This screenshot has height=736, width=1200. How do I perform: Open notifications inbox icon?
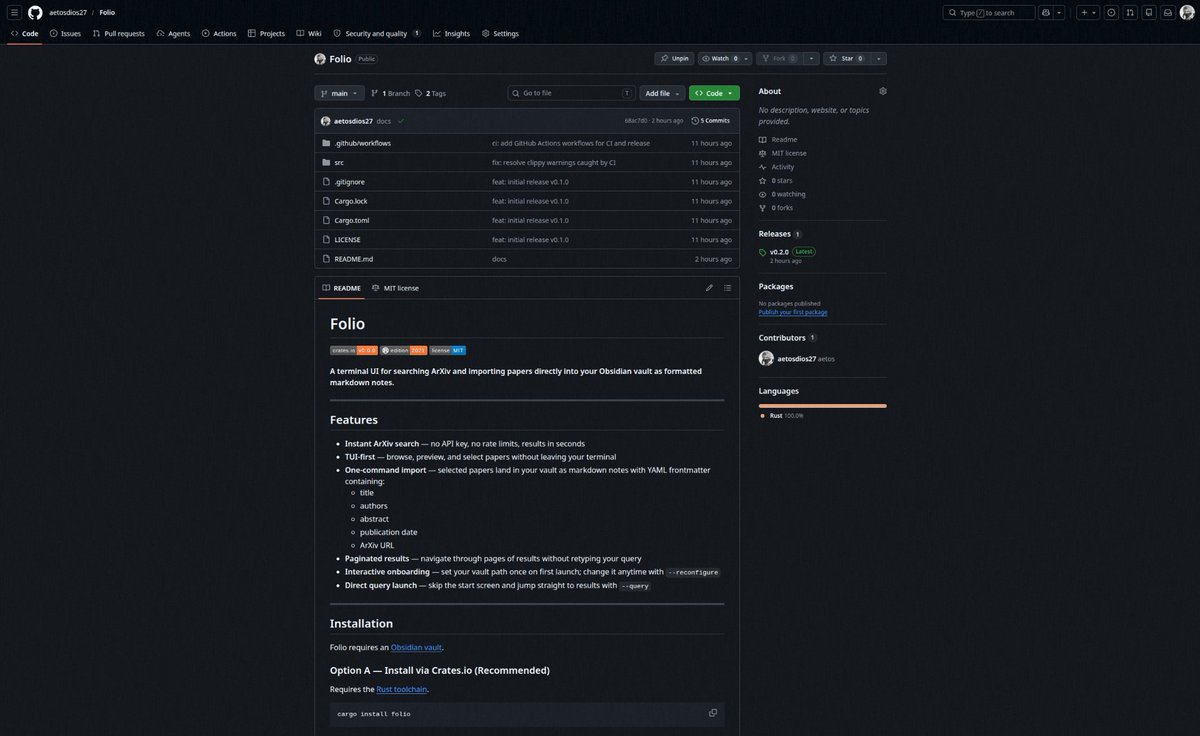tap(1167, 12)
